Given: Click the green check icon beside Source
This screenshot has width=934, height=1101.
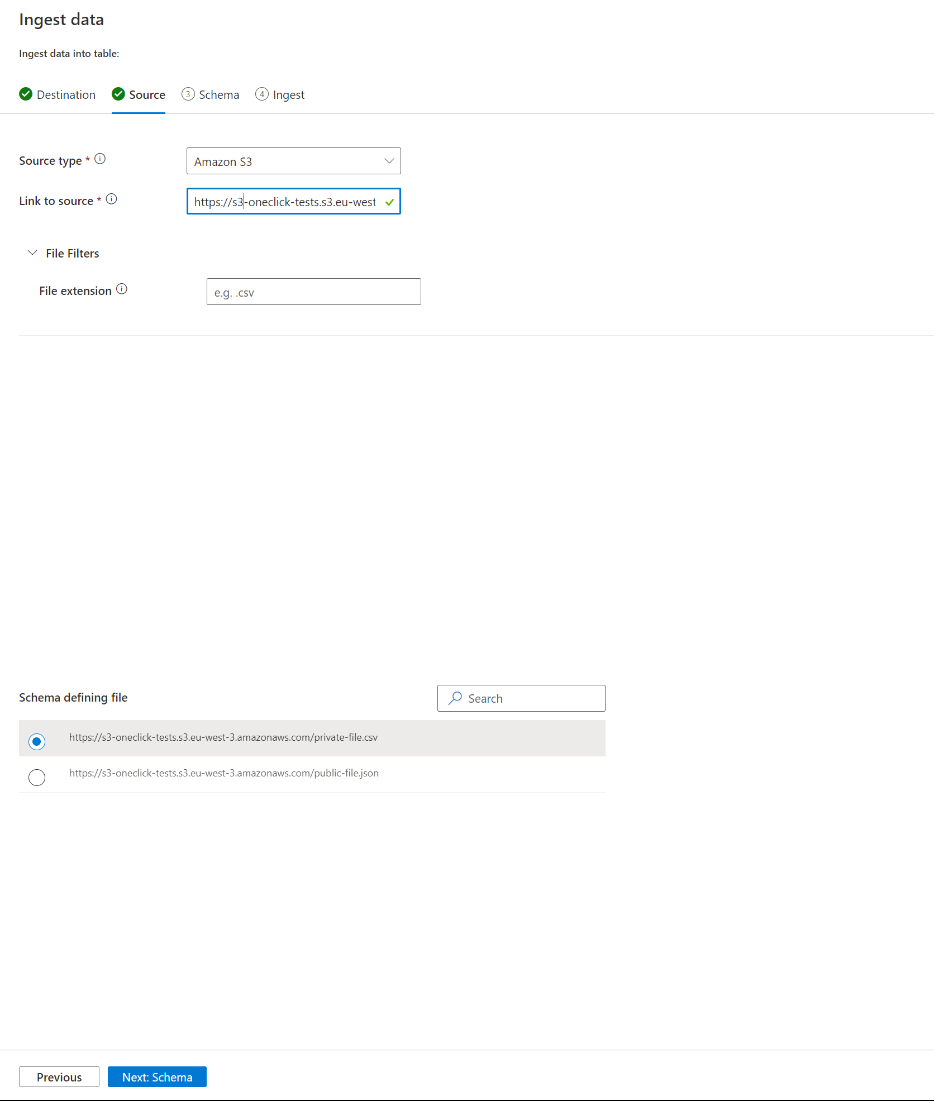Looking at the screenshot, I should point(119,94).
